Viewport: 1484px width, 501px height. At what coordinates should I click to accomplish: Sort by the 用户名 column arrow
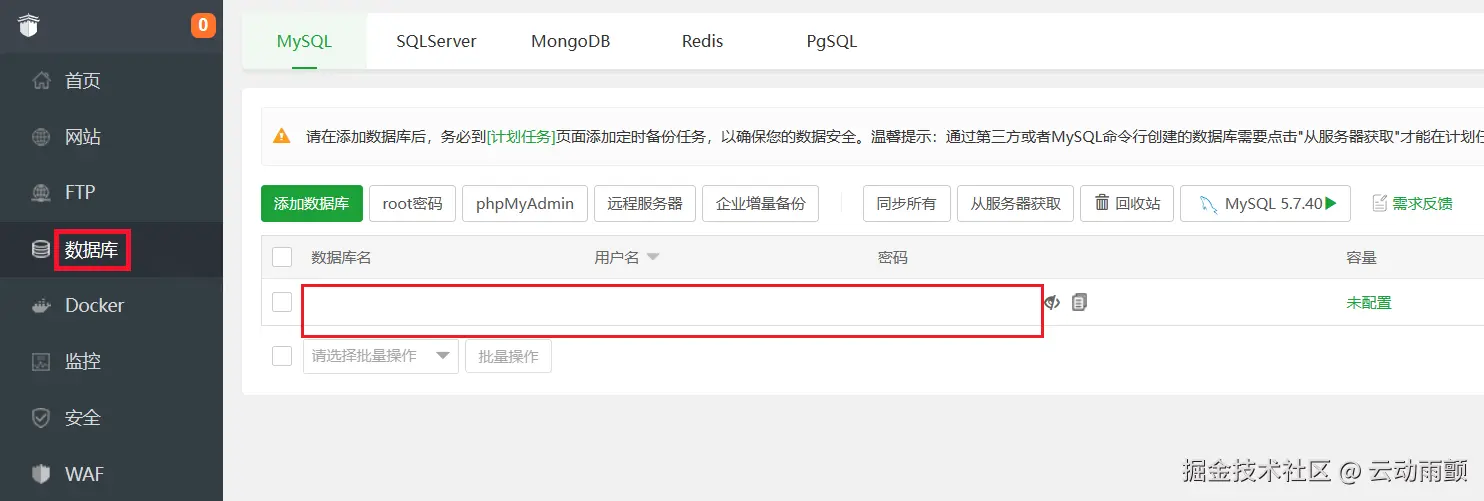coord(653,258)
